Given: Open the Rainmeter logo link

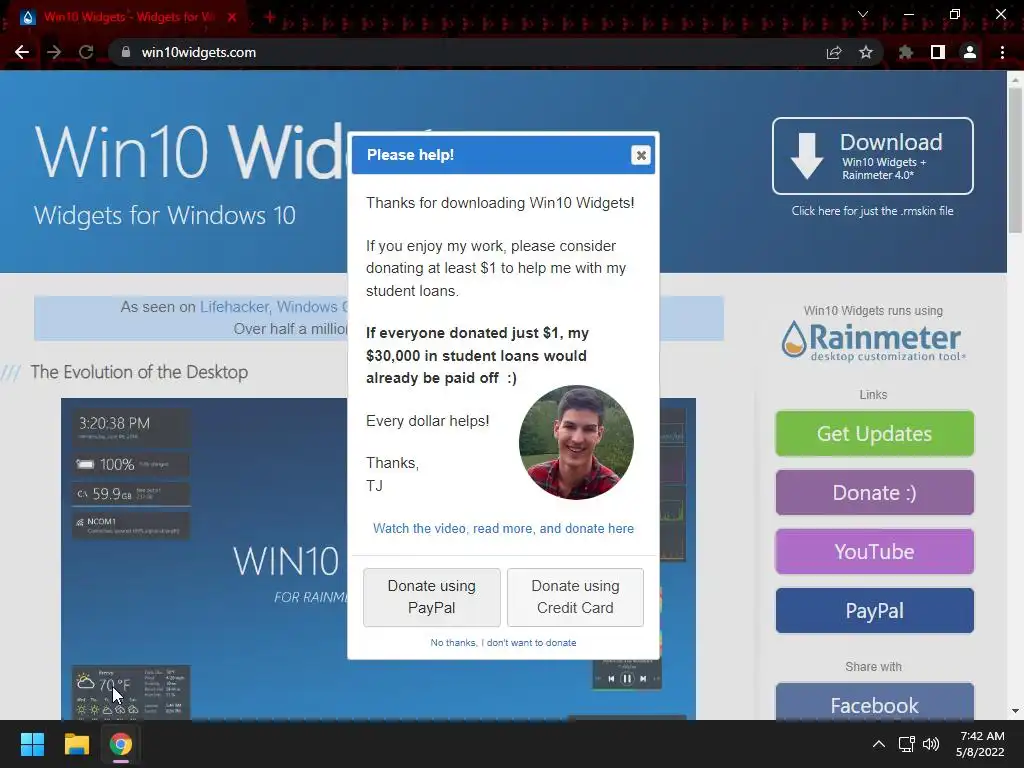Looking at the screenshot, I should click(x=873, y=340).
